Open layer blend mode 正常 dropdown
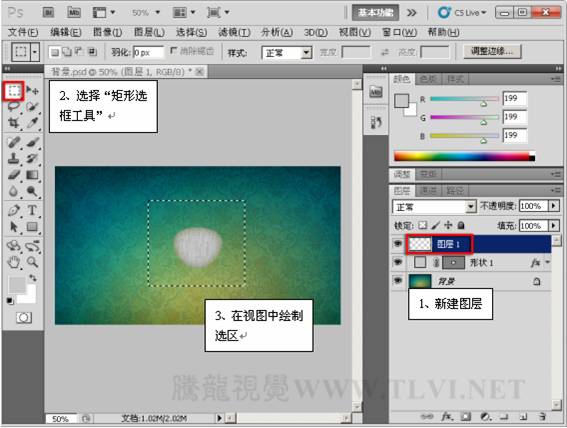Viewport: 567px width, 428px height. [434, 207]
